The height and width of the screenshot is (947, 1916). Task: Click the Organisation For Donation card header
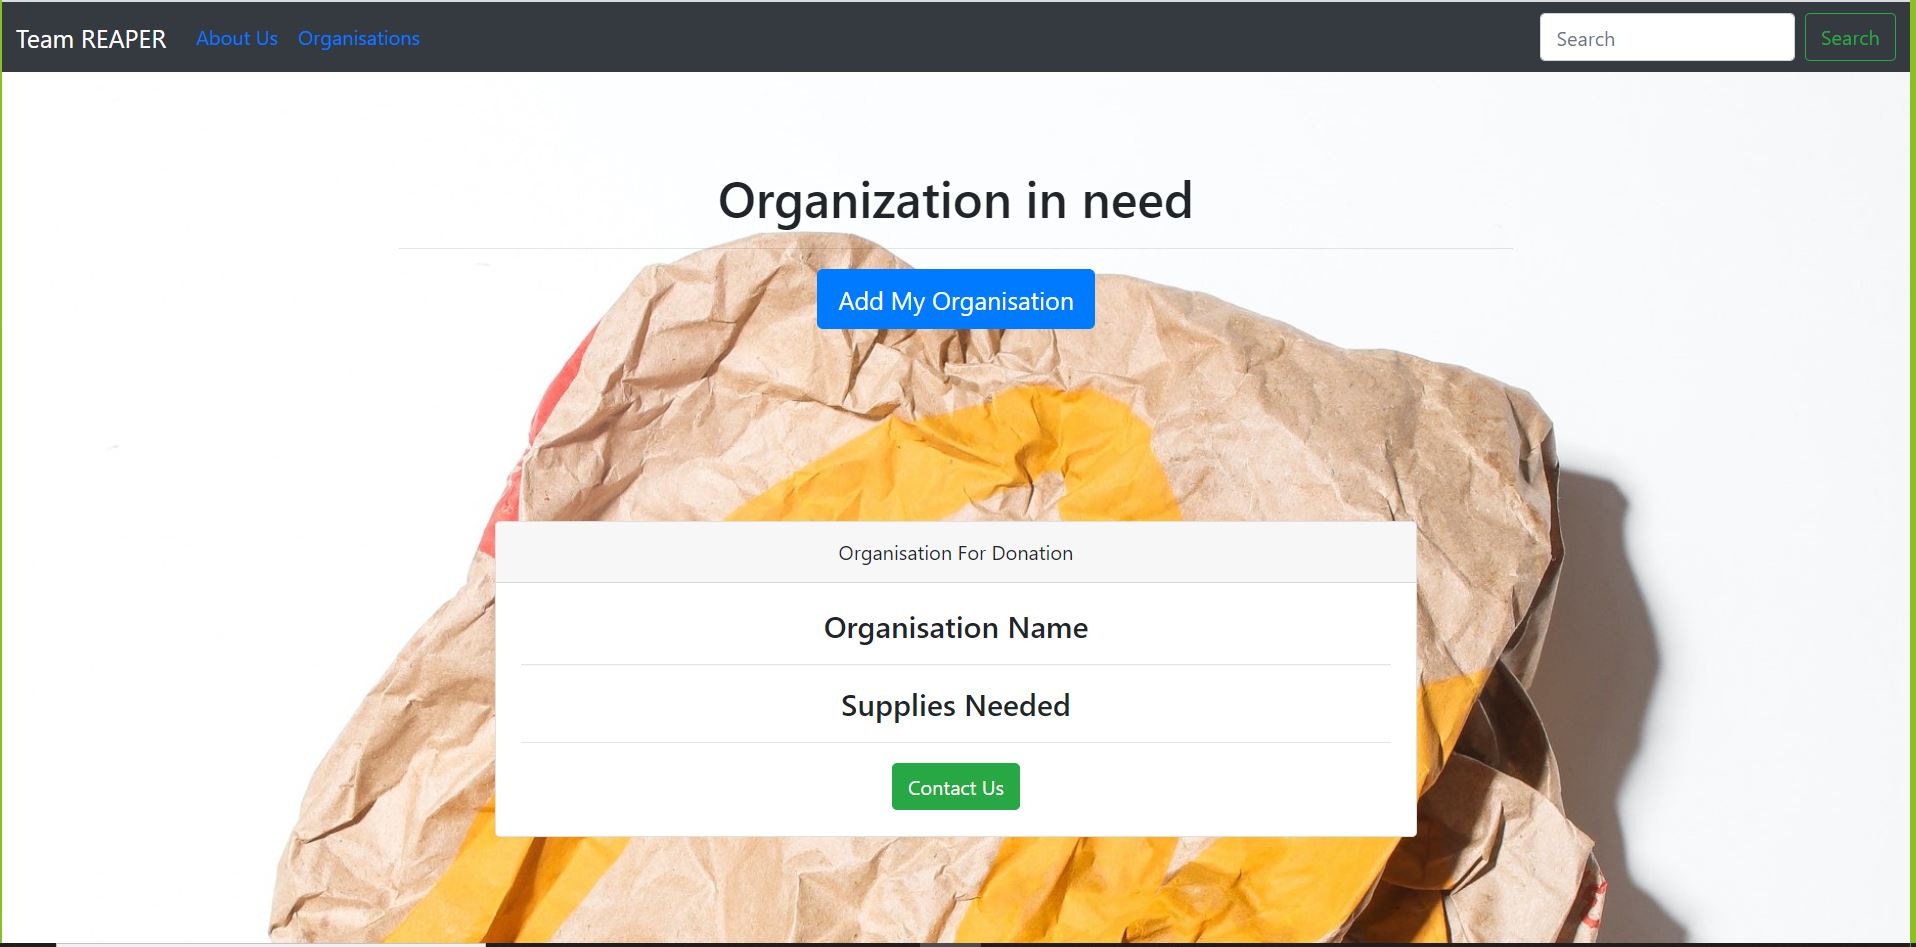coord(956,553)
